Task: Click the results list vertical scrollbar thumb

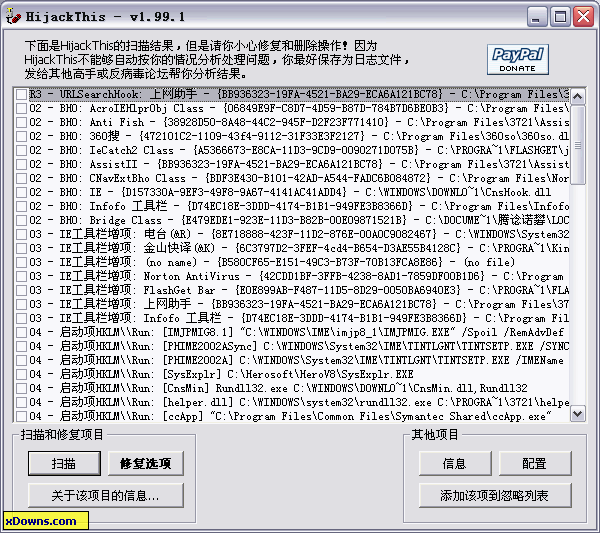Action: pyautogui.click(x=577, y=145)
